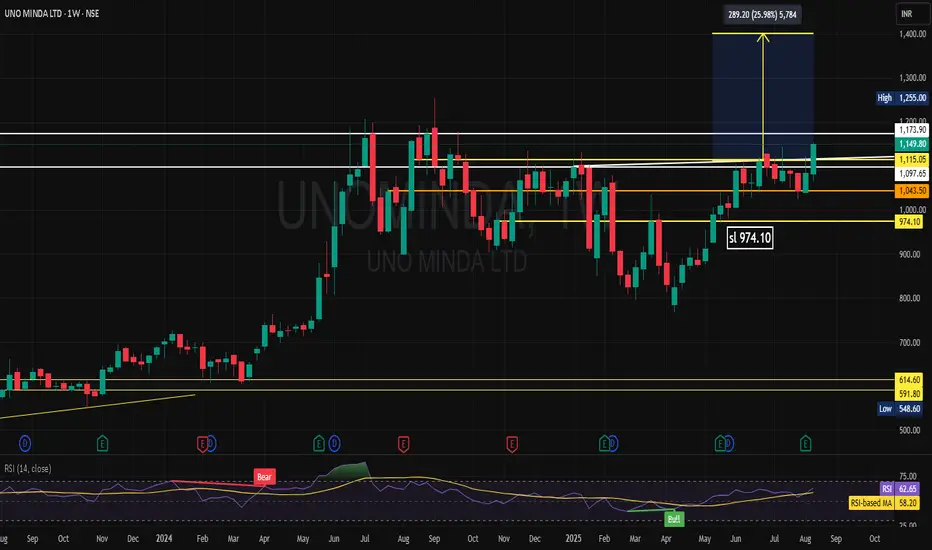Click the 1,400.00 price scale value
Image resolution: width=932 pixels, height=550 pixels.
pos(912,34)
